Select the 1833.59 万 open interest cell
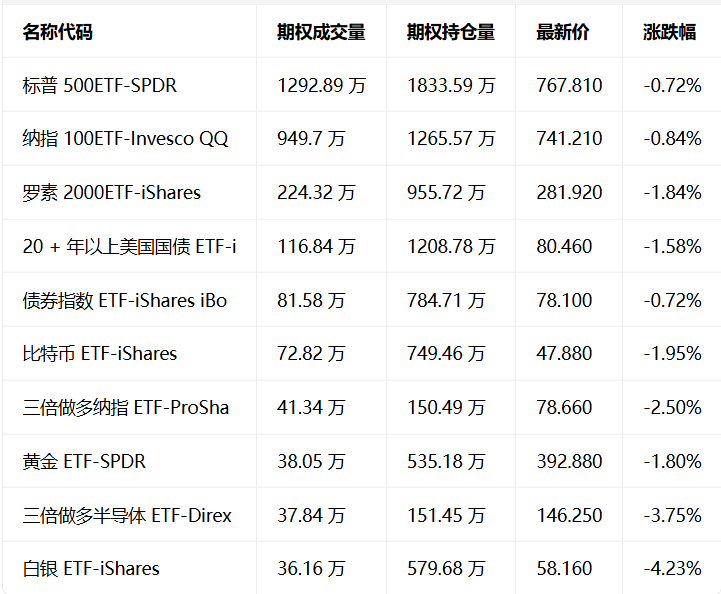Viewport: 721px width, 594px height. click(451, 86)
